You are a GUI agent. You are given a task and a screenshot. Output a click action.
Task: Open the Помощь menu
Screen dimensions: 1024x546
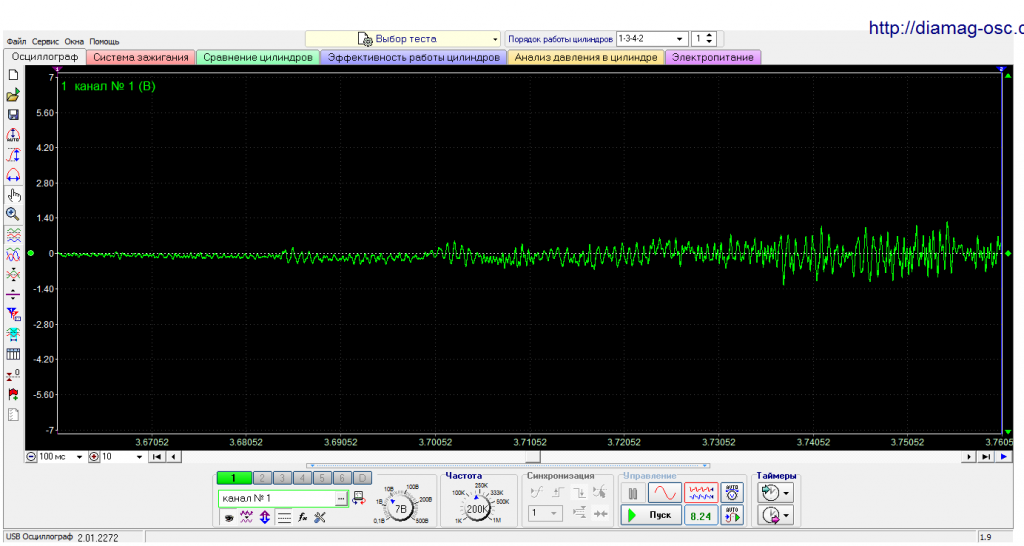(x=104, y=41)
